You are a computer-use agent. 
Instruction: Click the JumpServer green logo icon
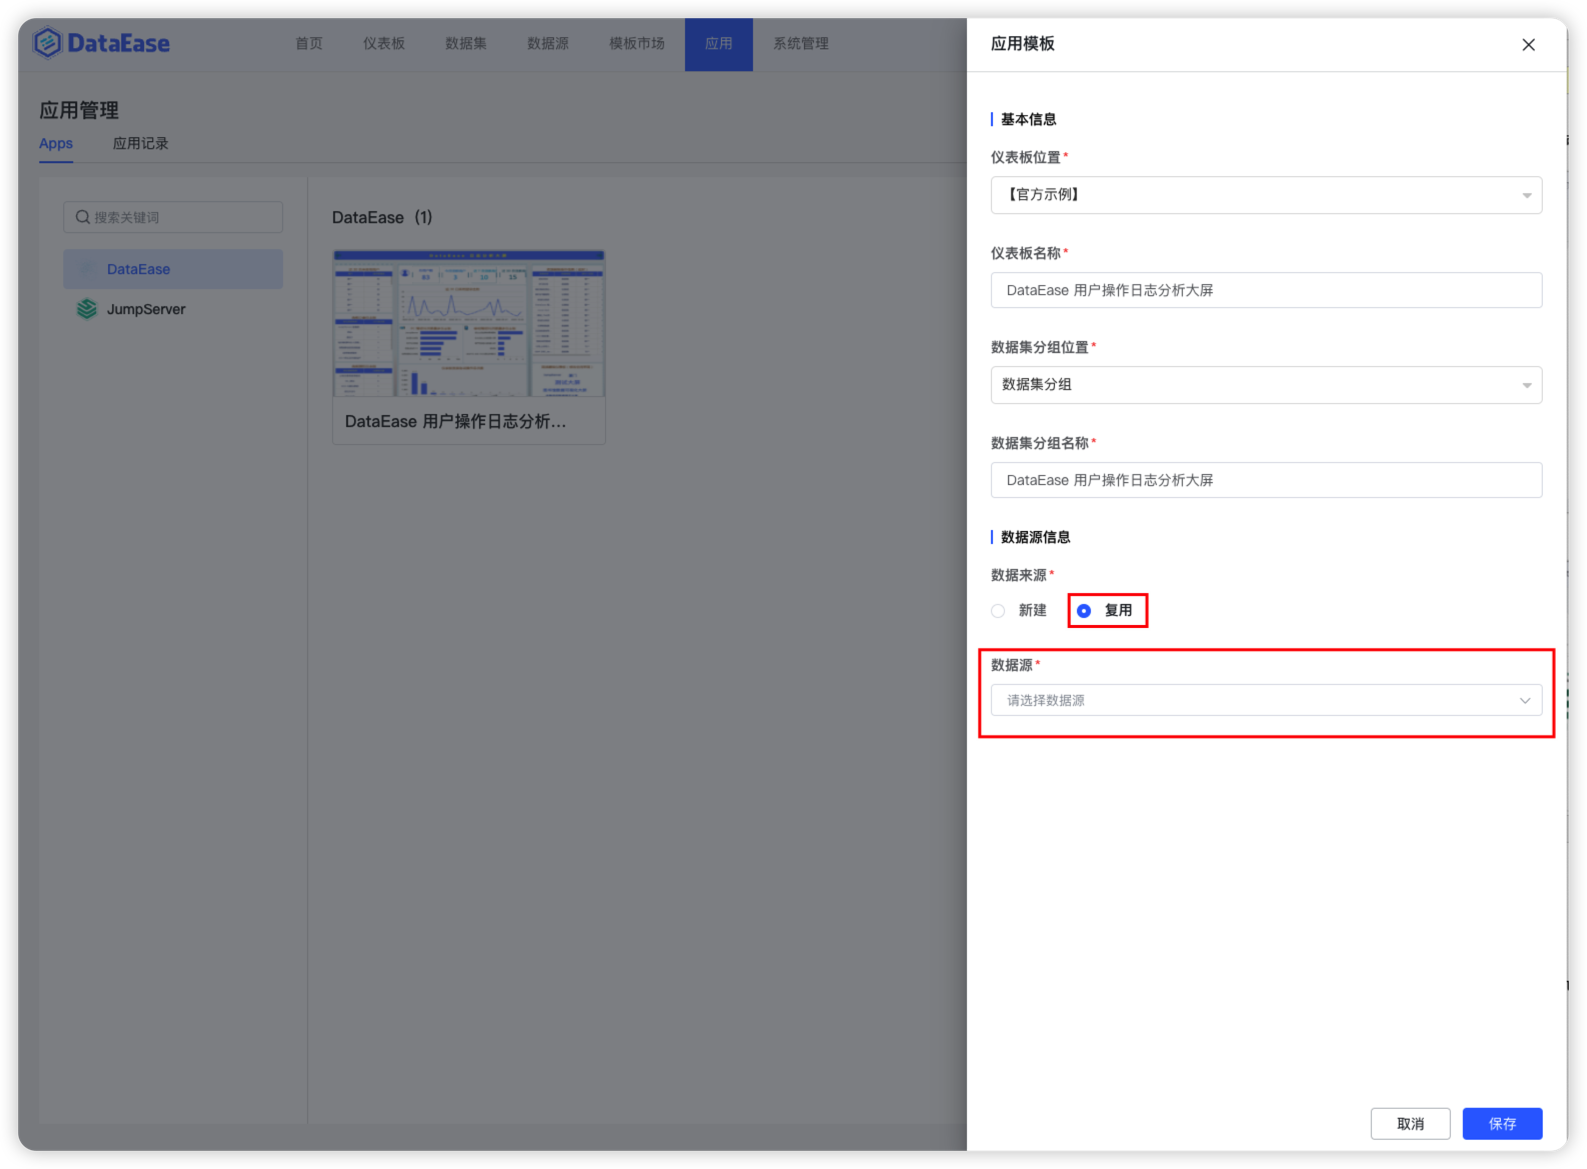click(87, 309)
